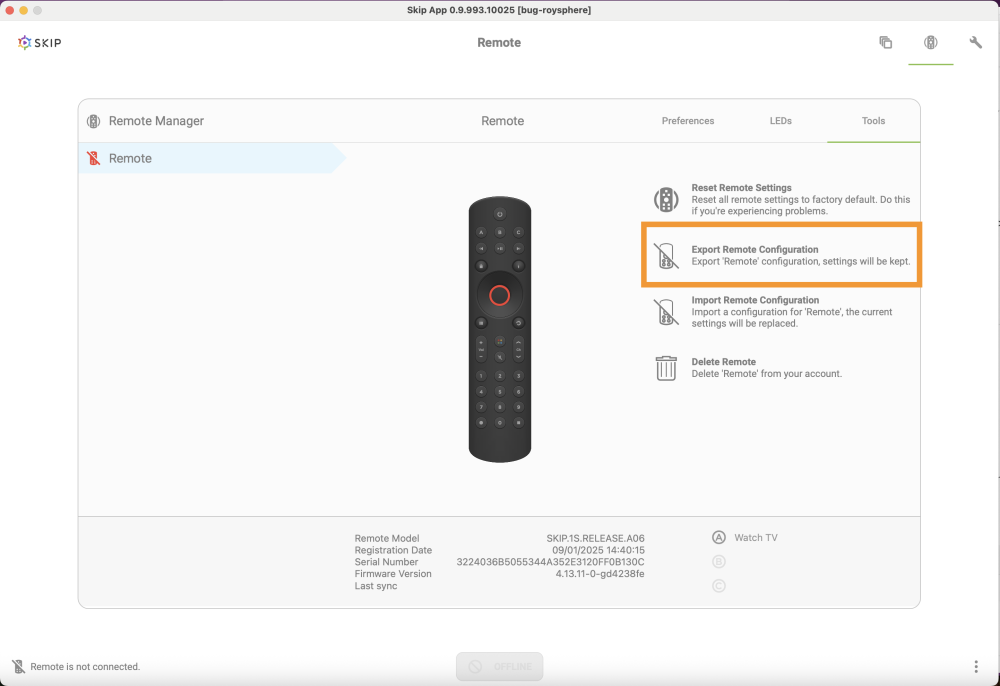Screen dimensions: 1000x686
Task: Switch to the LEDs tab
Action: 781,120
